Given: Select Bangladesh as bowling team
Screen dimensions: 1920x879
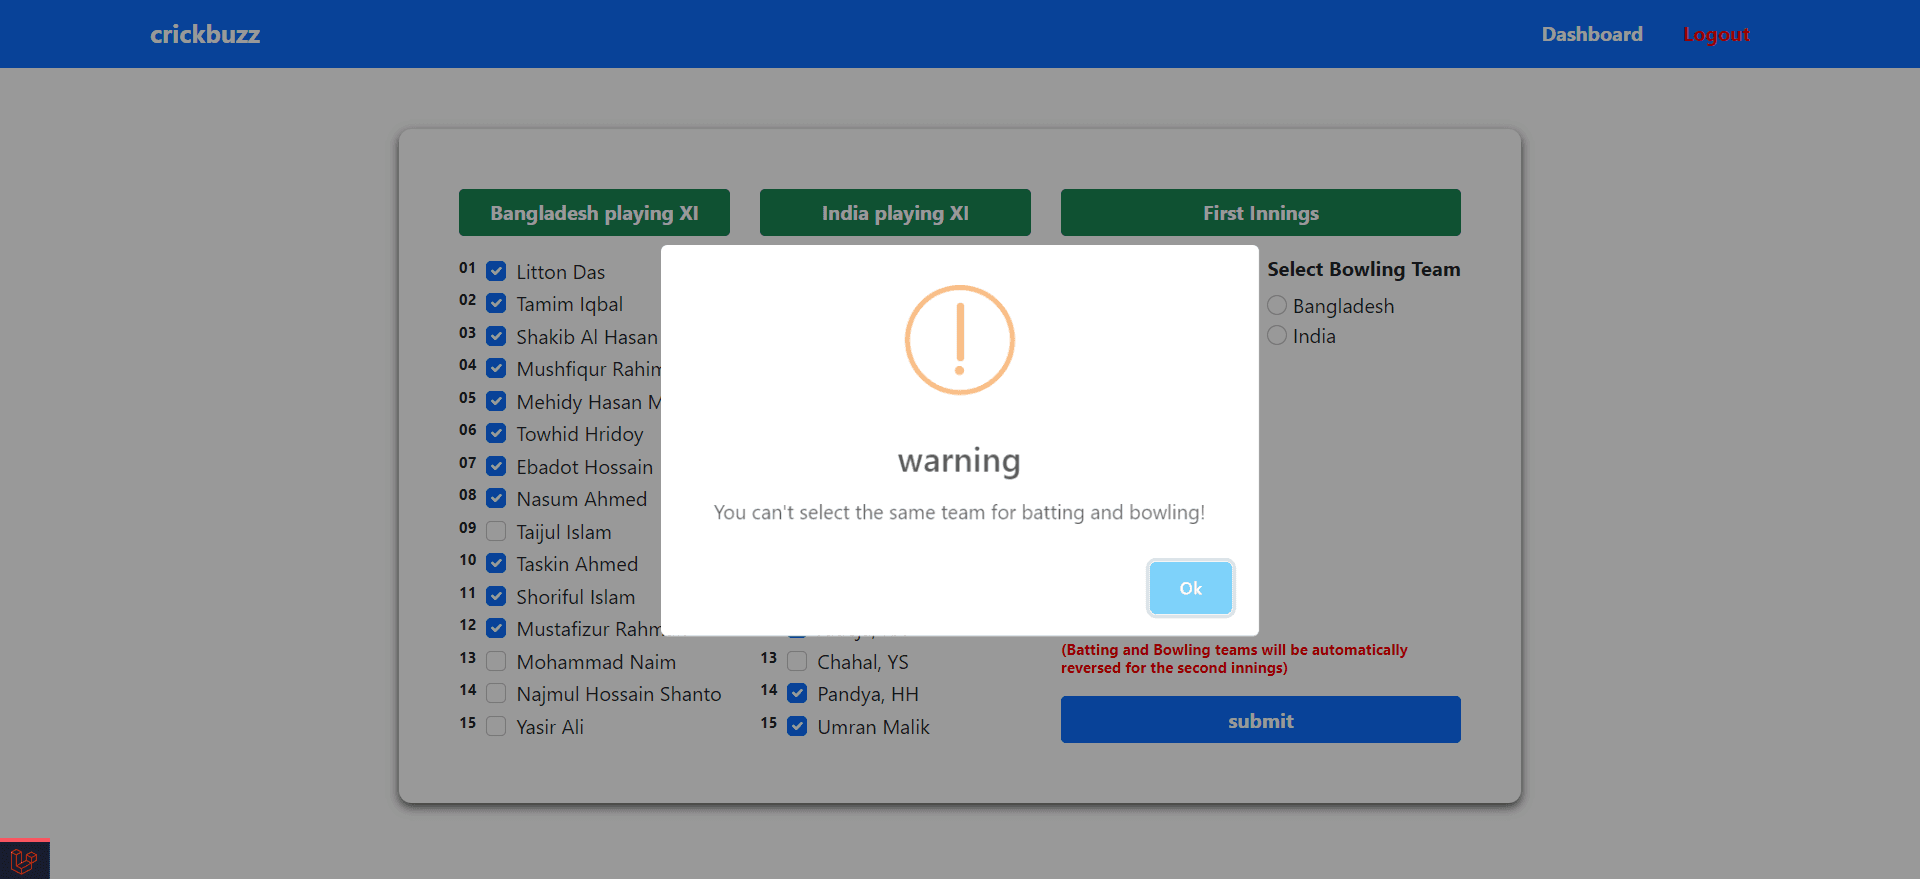Looking at the screenshot, I should coord(1277,305).
